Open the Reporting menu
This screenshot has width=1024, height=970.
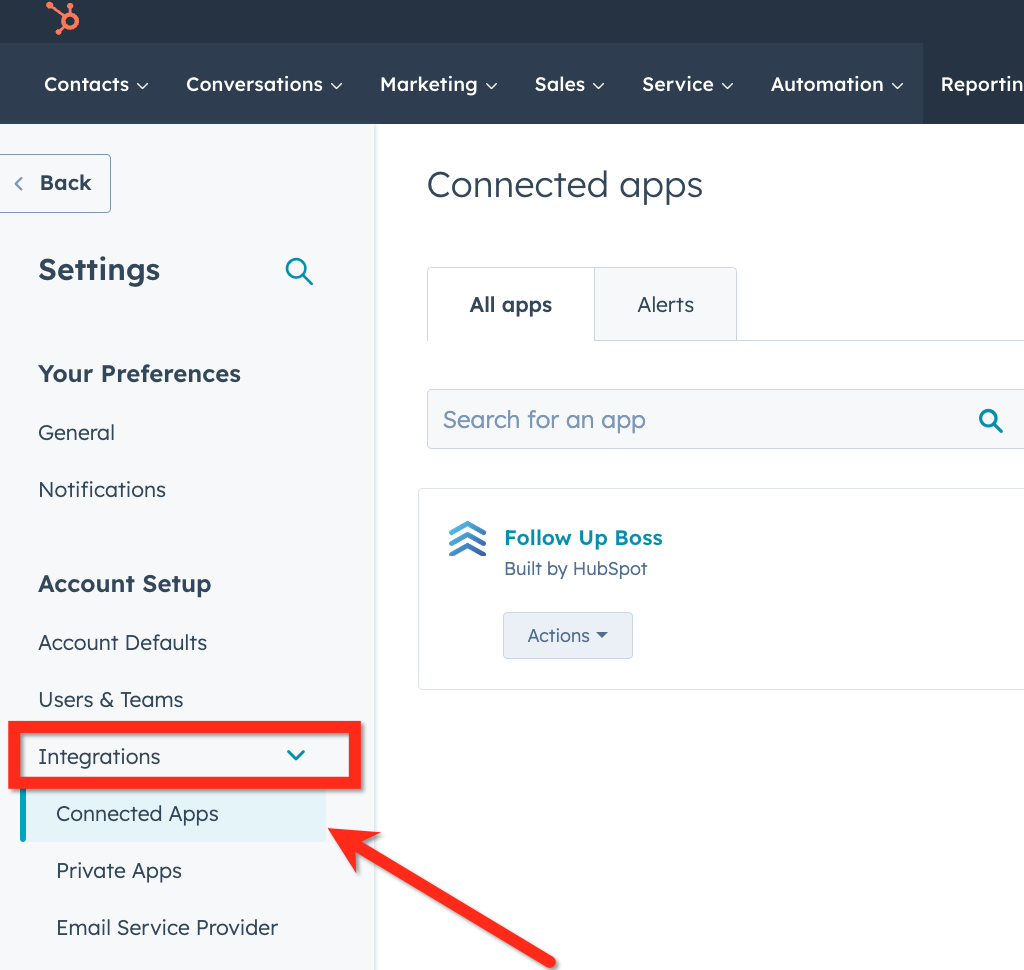coord(982,84)
